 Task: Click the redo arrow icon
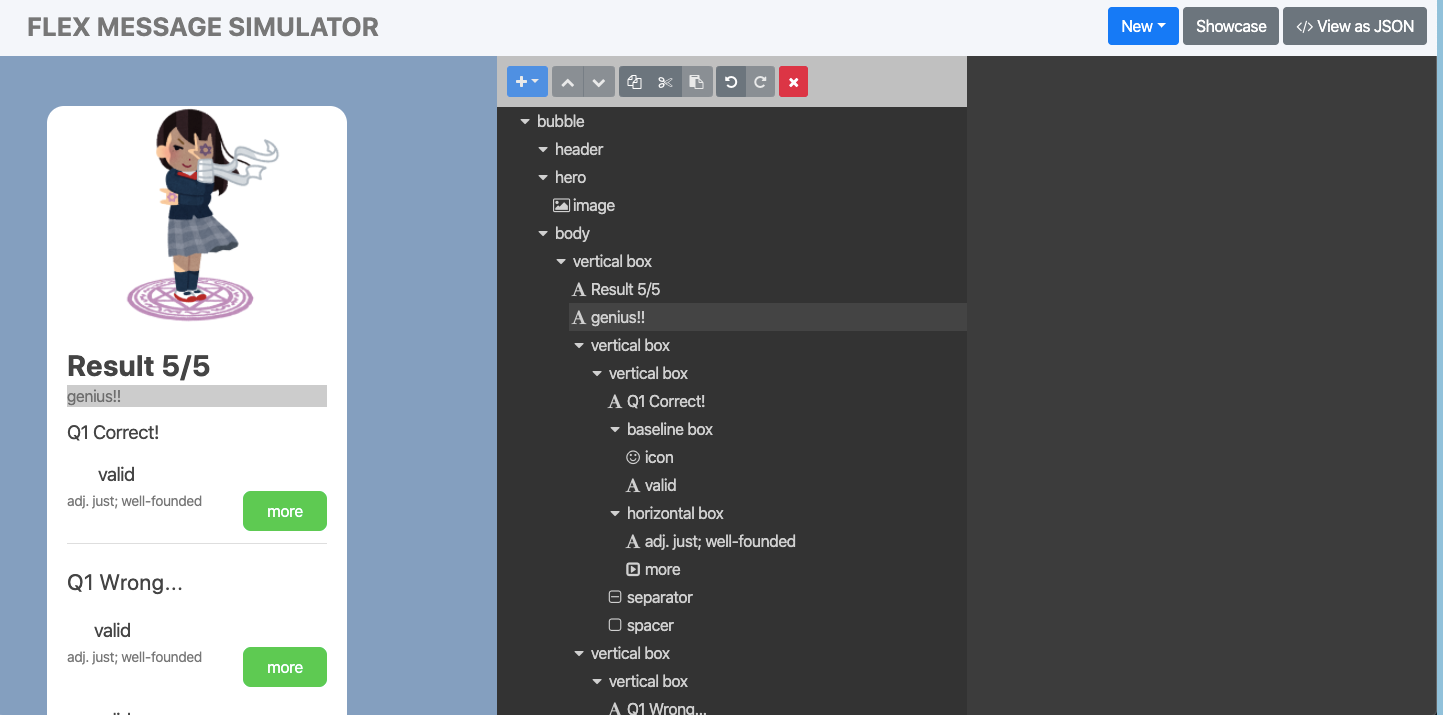coord(760,82)
